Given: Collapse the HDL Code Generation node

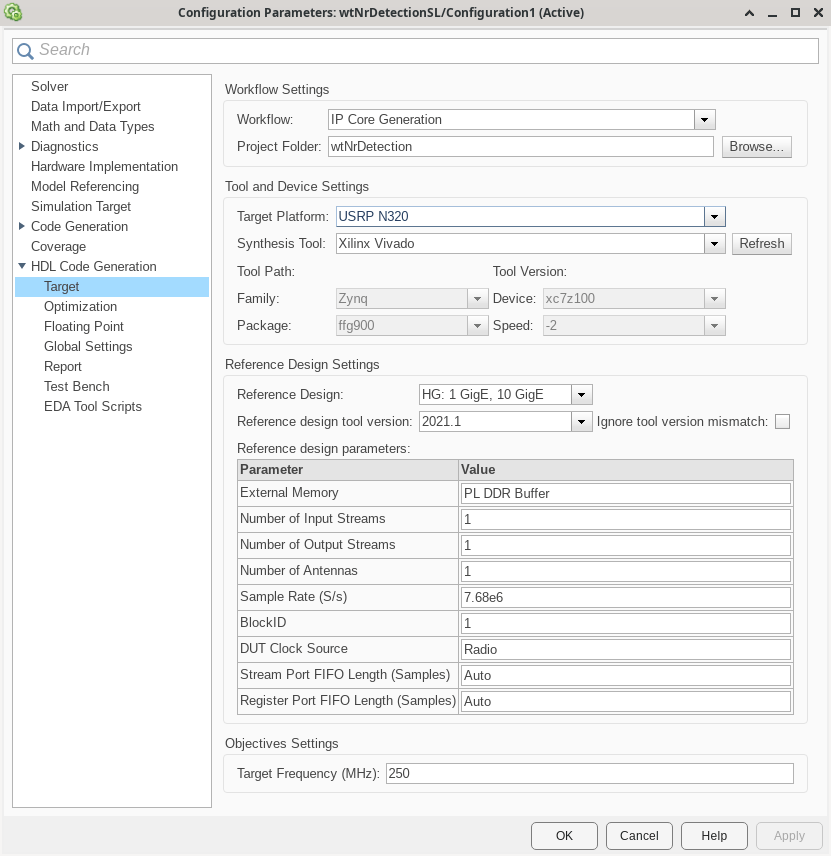Looking at the screenshot, I should pos(22,266).
